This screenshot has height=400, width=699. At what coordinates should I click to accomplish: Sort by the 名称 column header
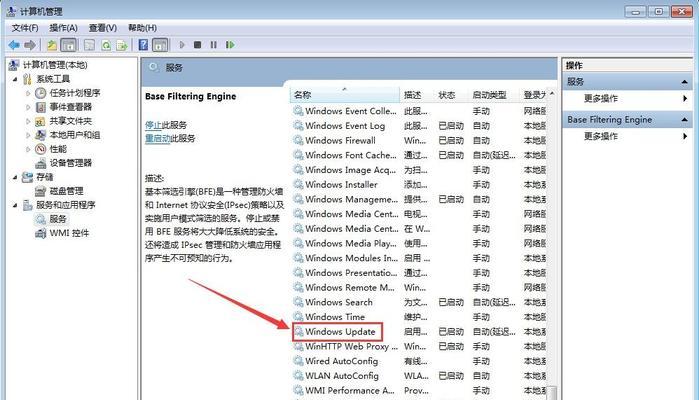345,95
